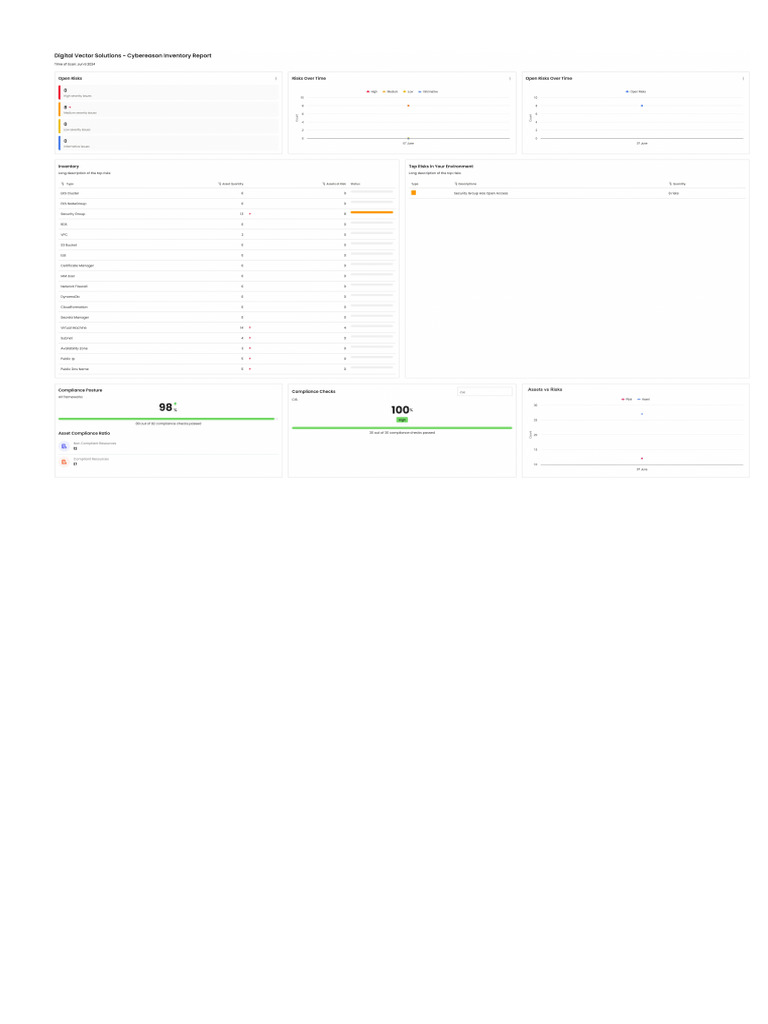
Task: Toggle the Low series in Risks Over Time legend
Action: [408, 91]
